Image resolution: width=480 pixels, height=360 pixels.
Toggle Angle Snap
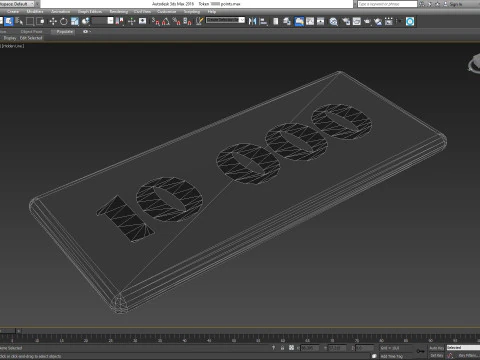pos(166,21)
